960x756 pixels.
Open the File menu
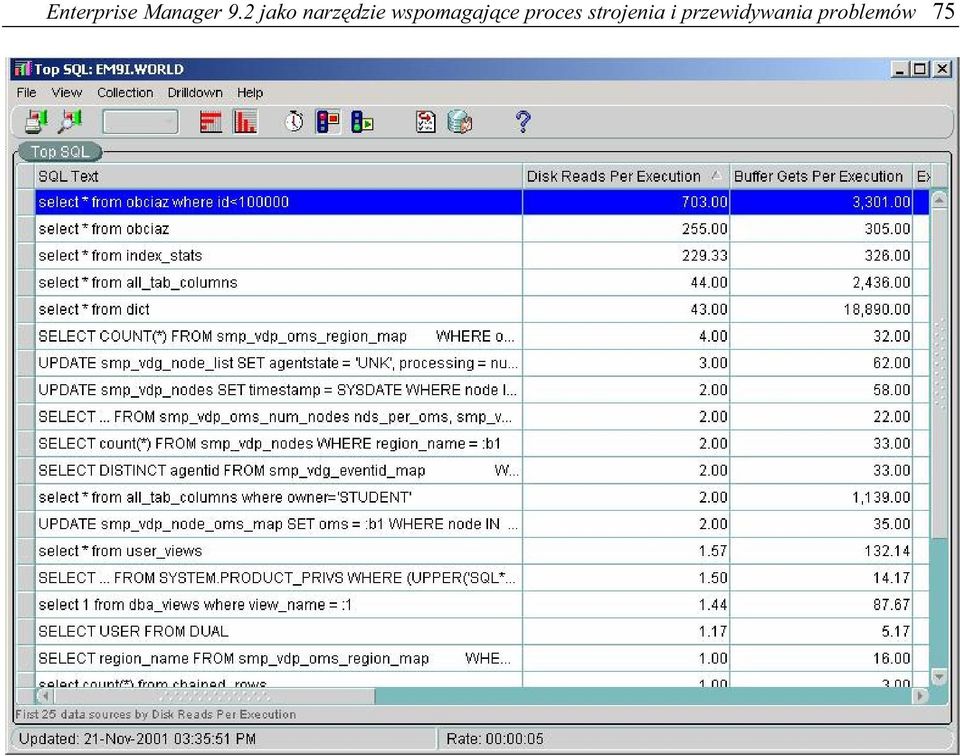pos(26,92)
